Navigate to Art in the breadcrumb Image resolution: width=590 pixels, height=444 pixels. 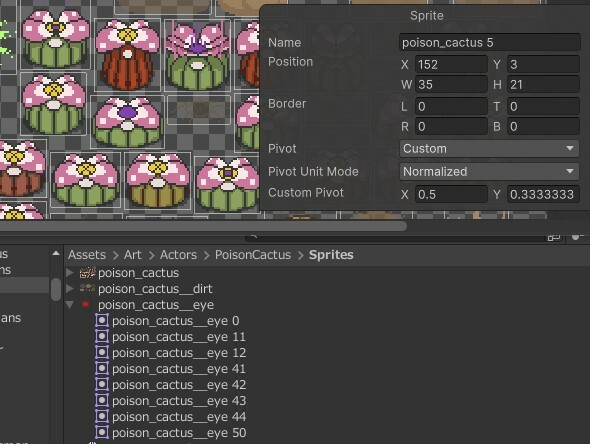click(133, 255)
